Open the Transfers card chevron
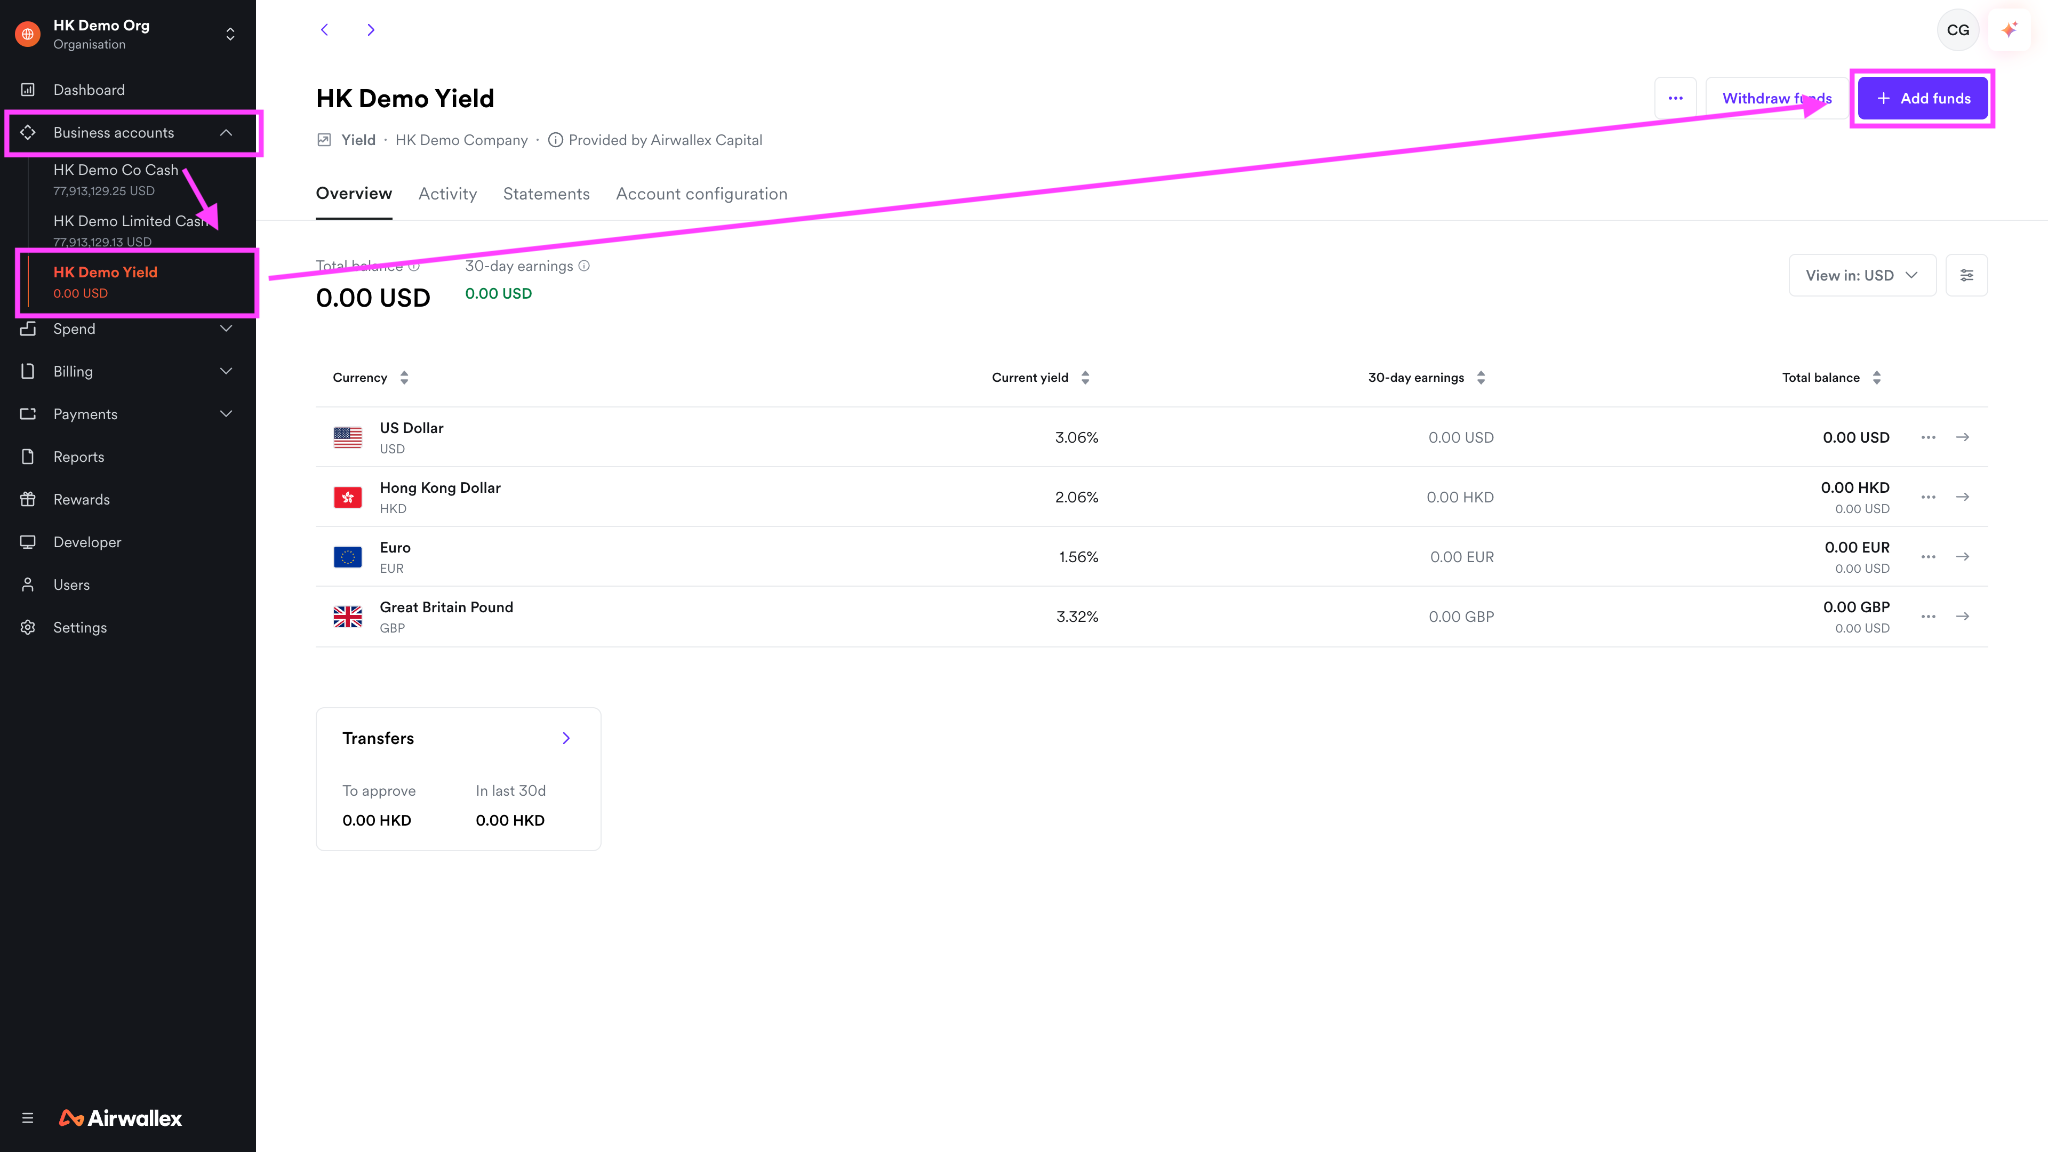The height and width of the screenshot is (1152, 2048). (x=566, y=738)
